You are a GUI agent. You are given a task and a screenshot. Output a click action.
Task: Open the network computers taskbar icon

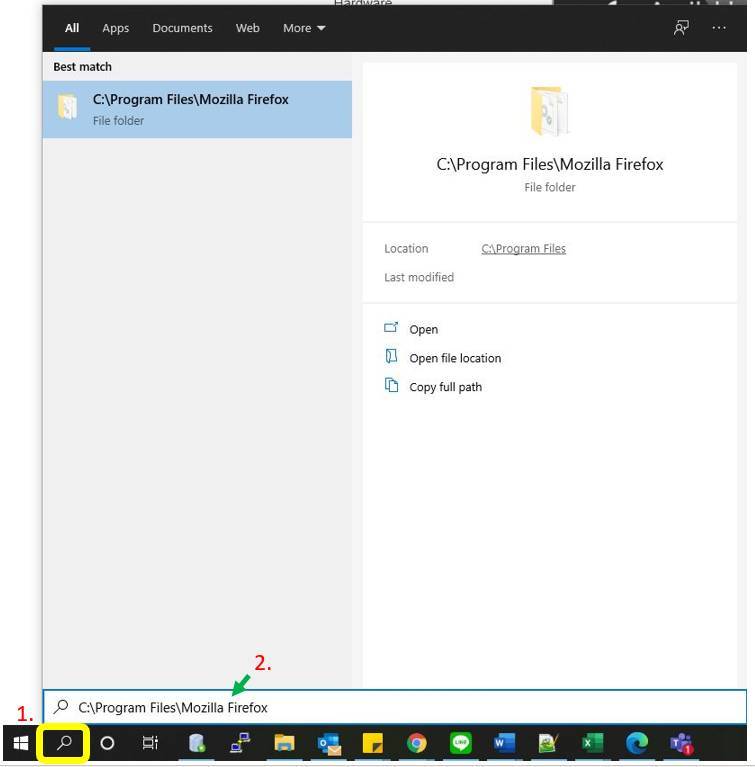click(x=240, y=743)
